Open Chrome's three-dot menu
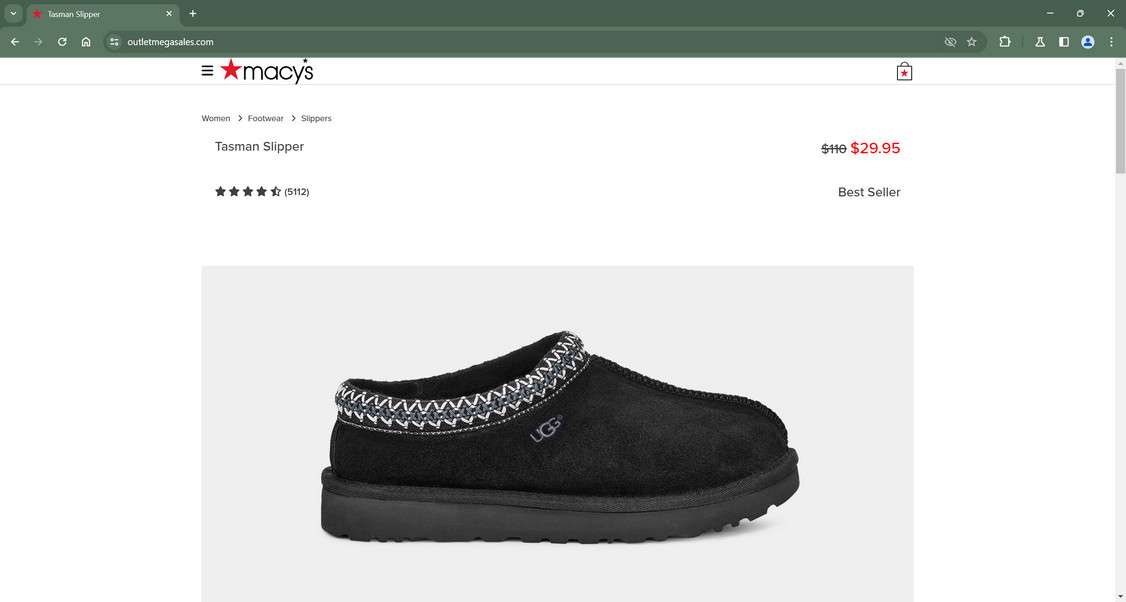1126x602 pixels. (x=1111, y=42)
